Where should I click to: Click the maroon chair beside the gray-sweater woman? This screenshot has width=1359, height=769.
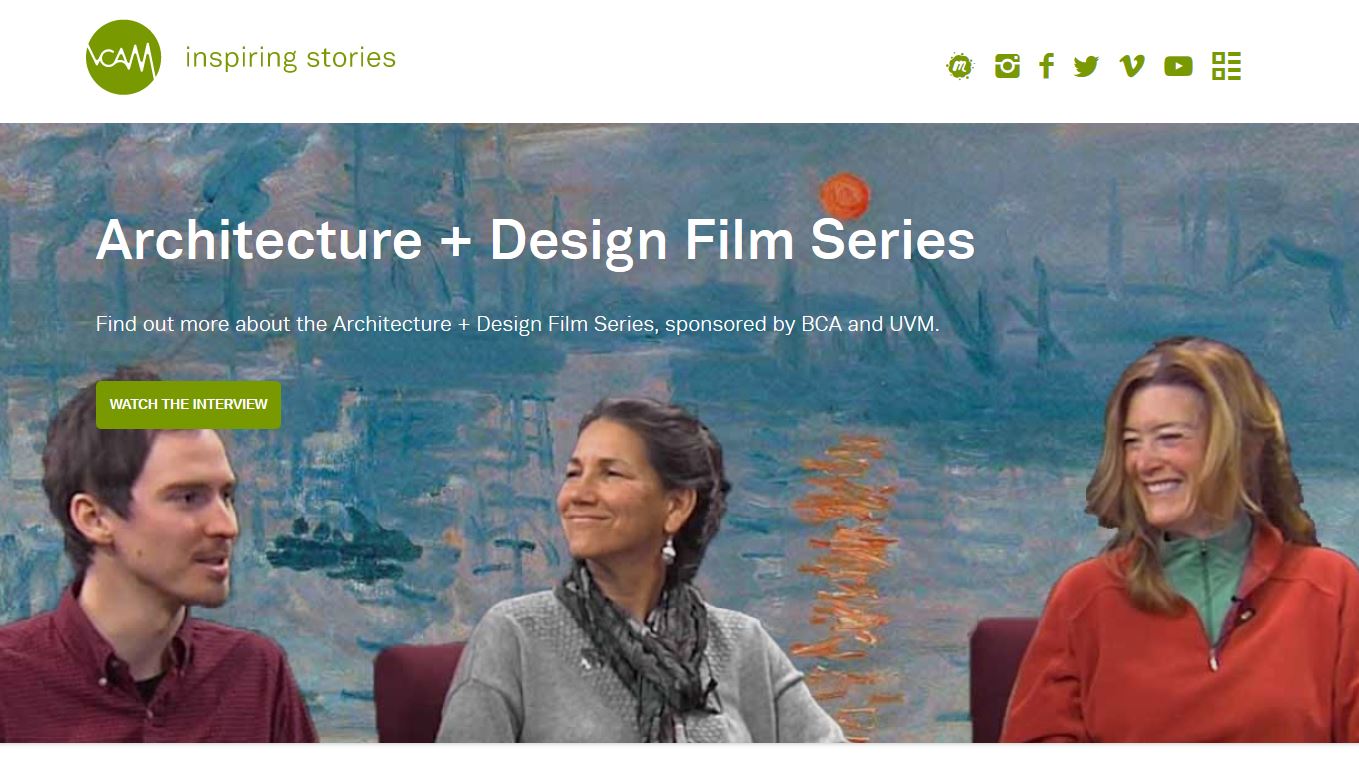coord(415,690)
